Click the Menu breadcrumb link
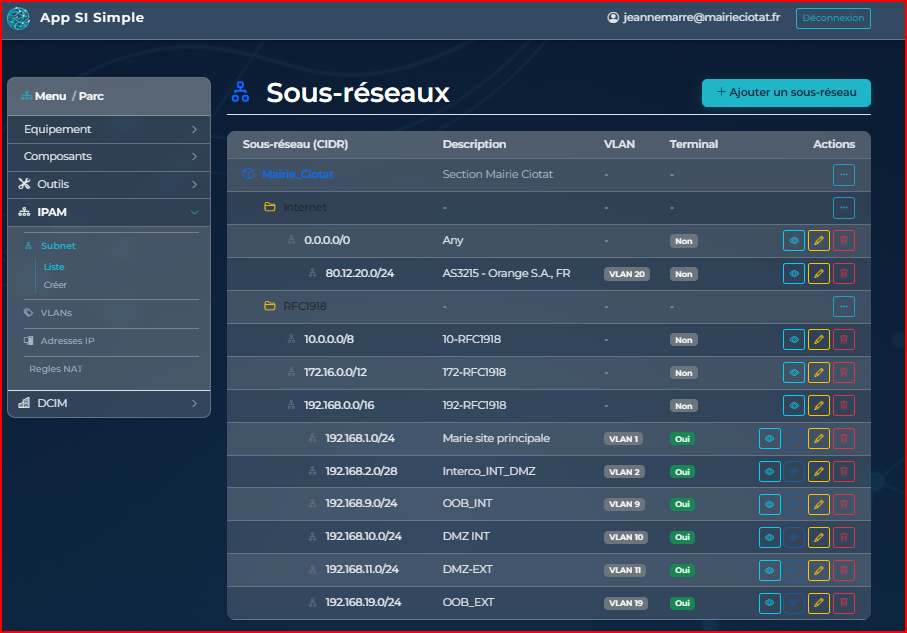Screen dimensions: 907x633 50,96
